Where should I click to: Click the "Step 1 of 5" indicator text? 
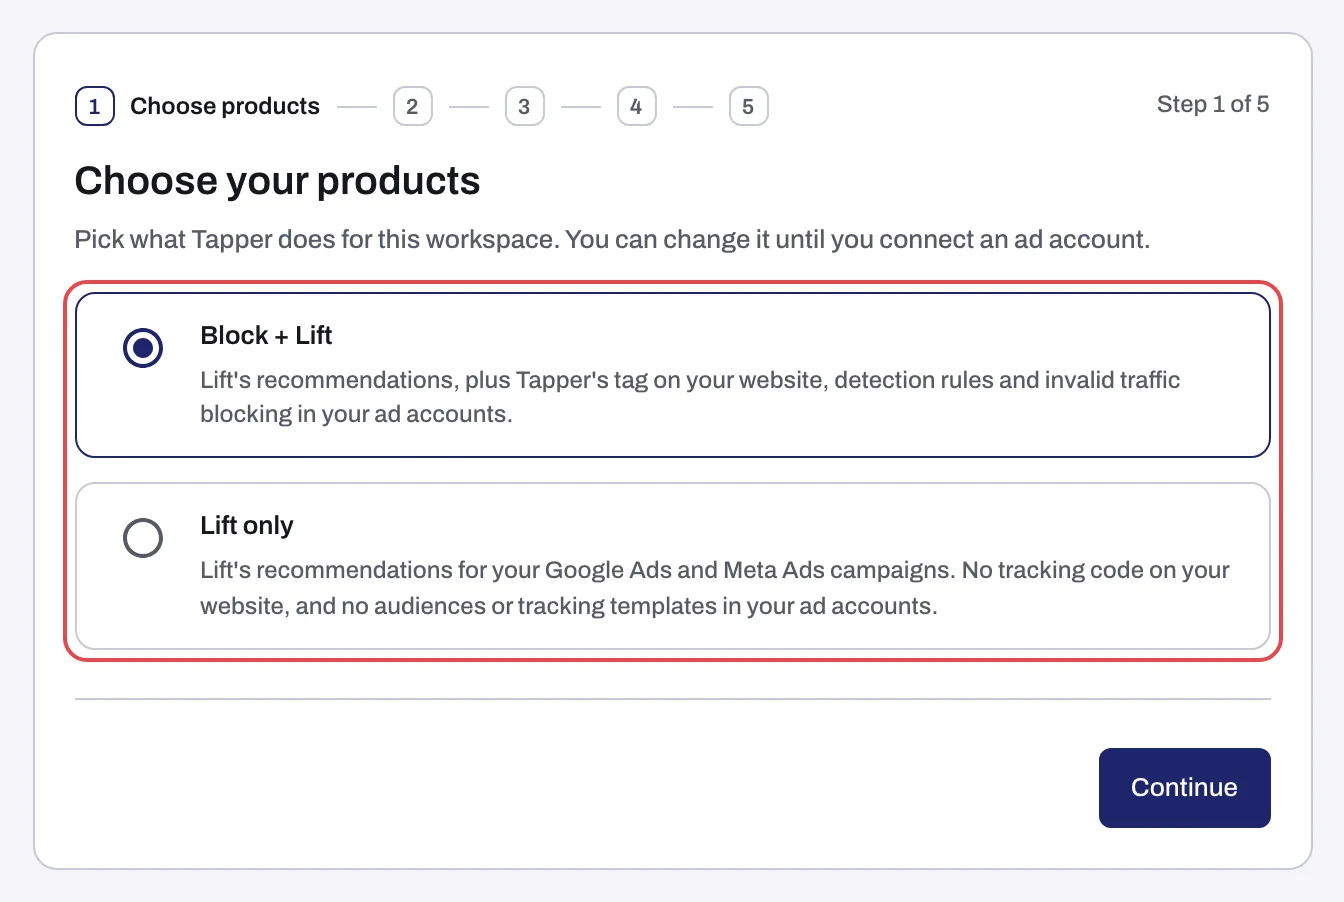pyautogui.click(x=1213, y=104)
